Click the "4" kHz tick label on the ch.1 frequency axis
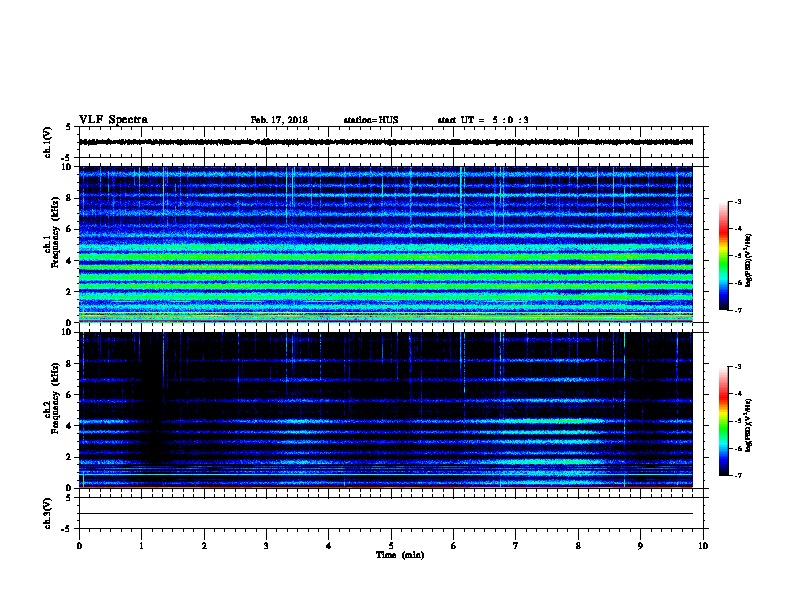The image size is (792, 612). click(69, 261)
